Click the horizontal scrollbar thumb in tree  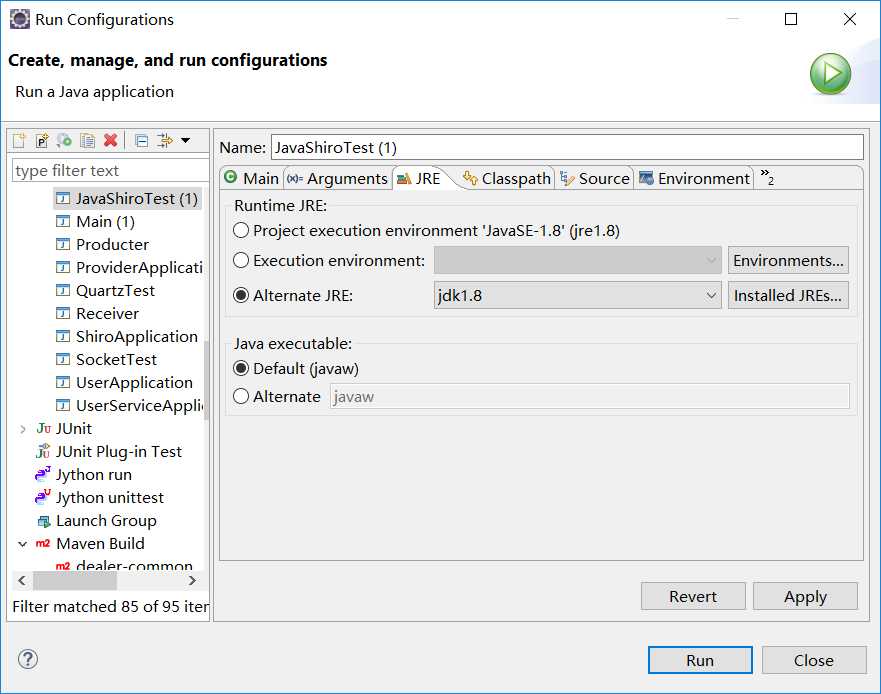coord(75,580)
